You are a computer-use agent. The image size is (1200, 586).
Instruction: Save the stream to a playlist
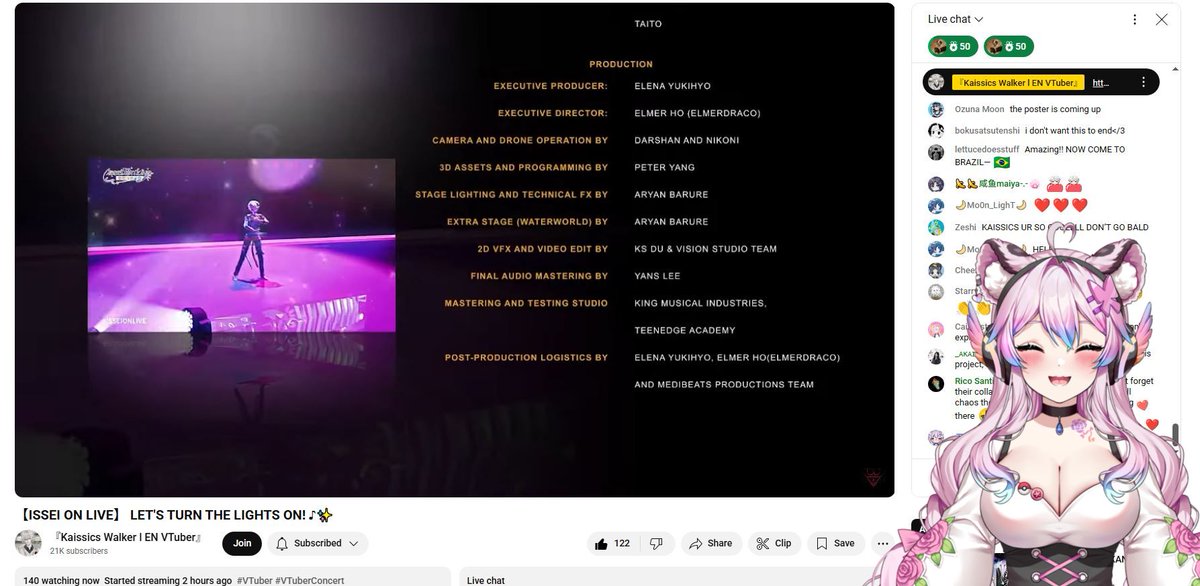point(834,543)
